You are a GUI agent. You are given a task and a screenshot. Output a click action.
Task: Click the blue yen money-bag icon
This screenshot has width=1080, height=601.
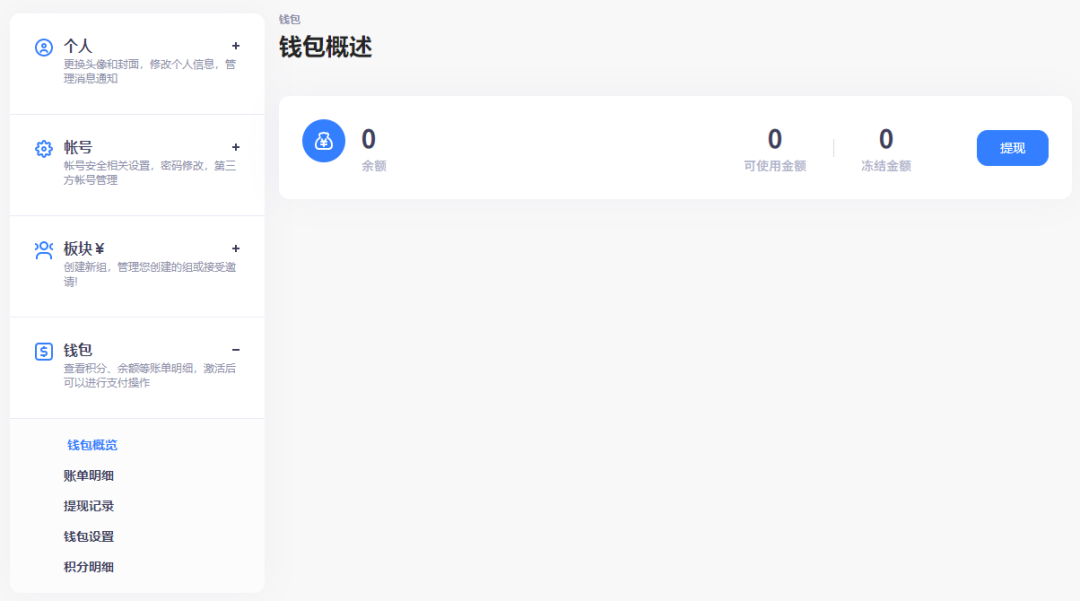323,141
